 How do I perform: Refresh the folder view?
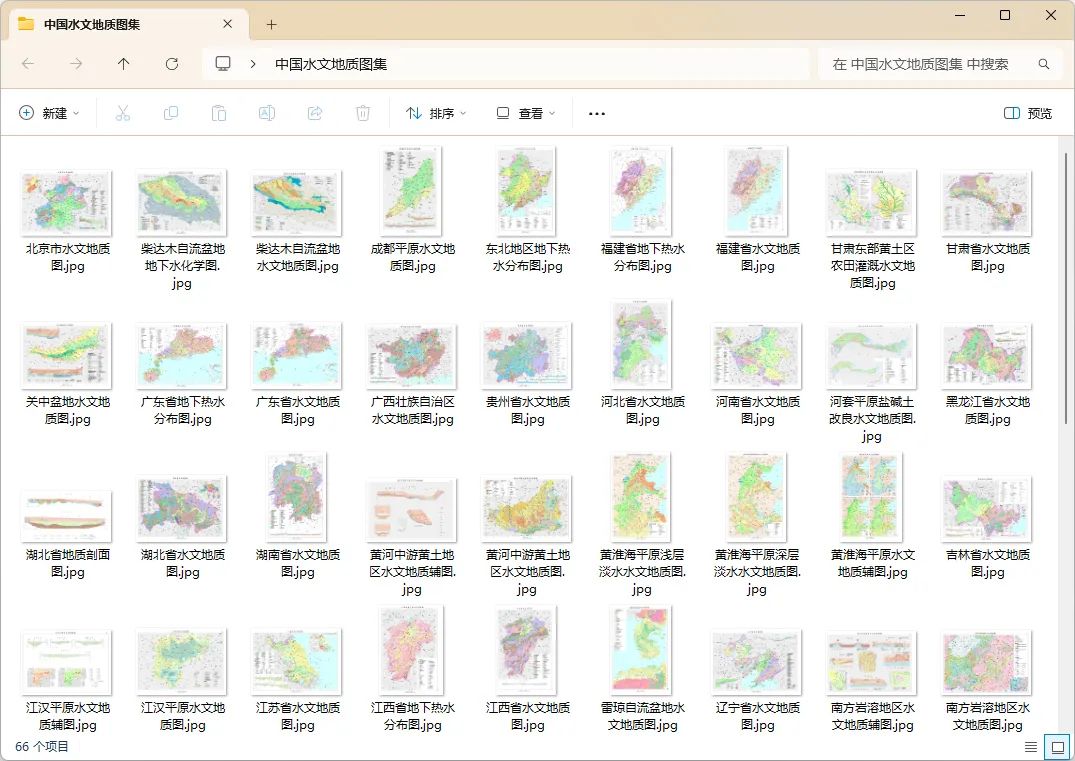click(172, 64)
